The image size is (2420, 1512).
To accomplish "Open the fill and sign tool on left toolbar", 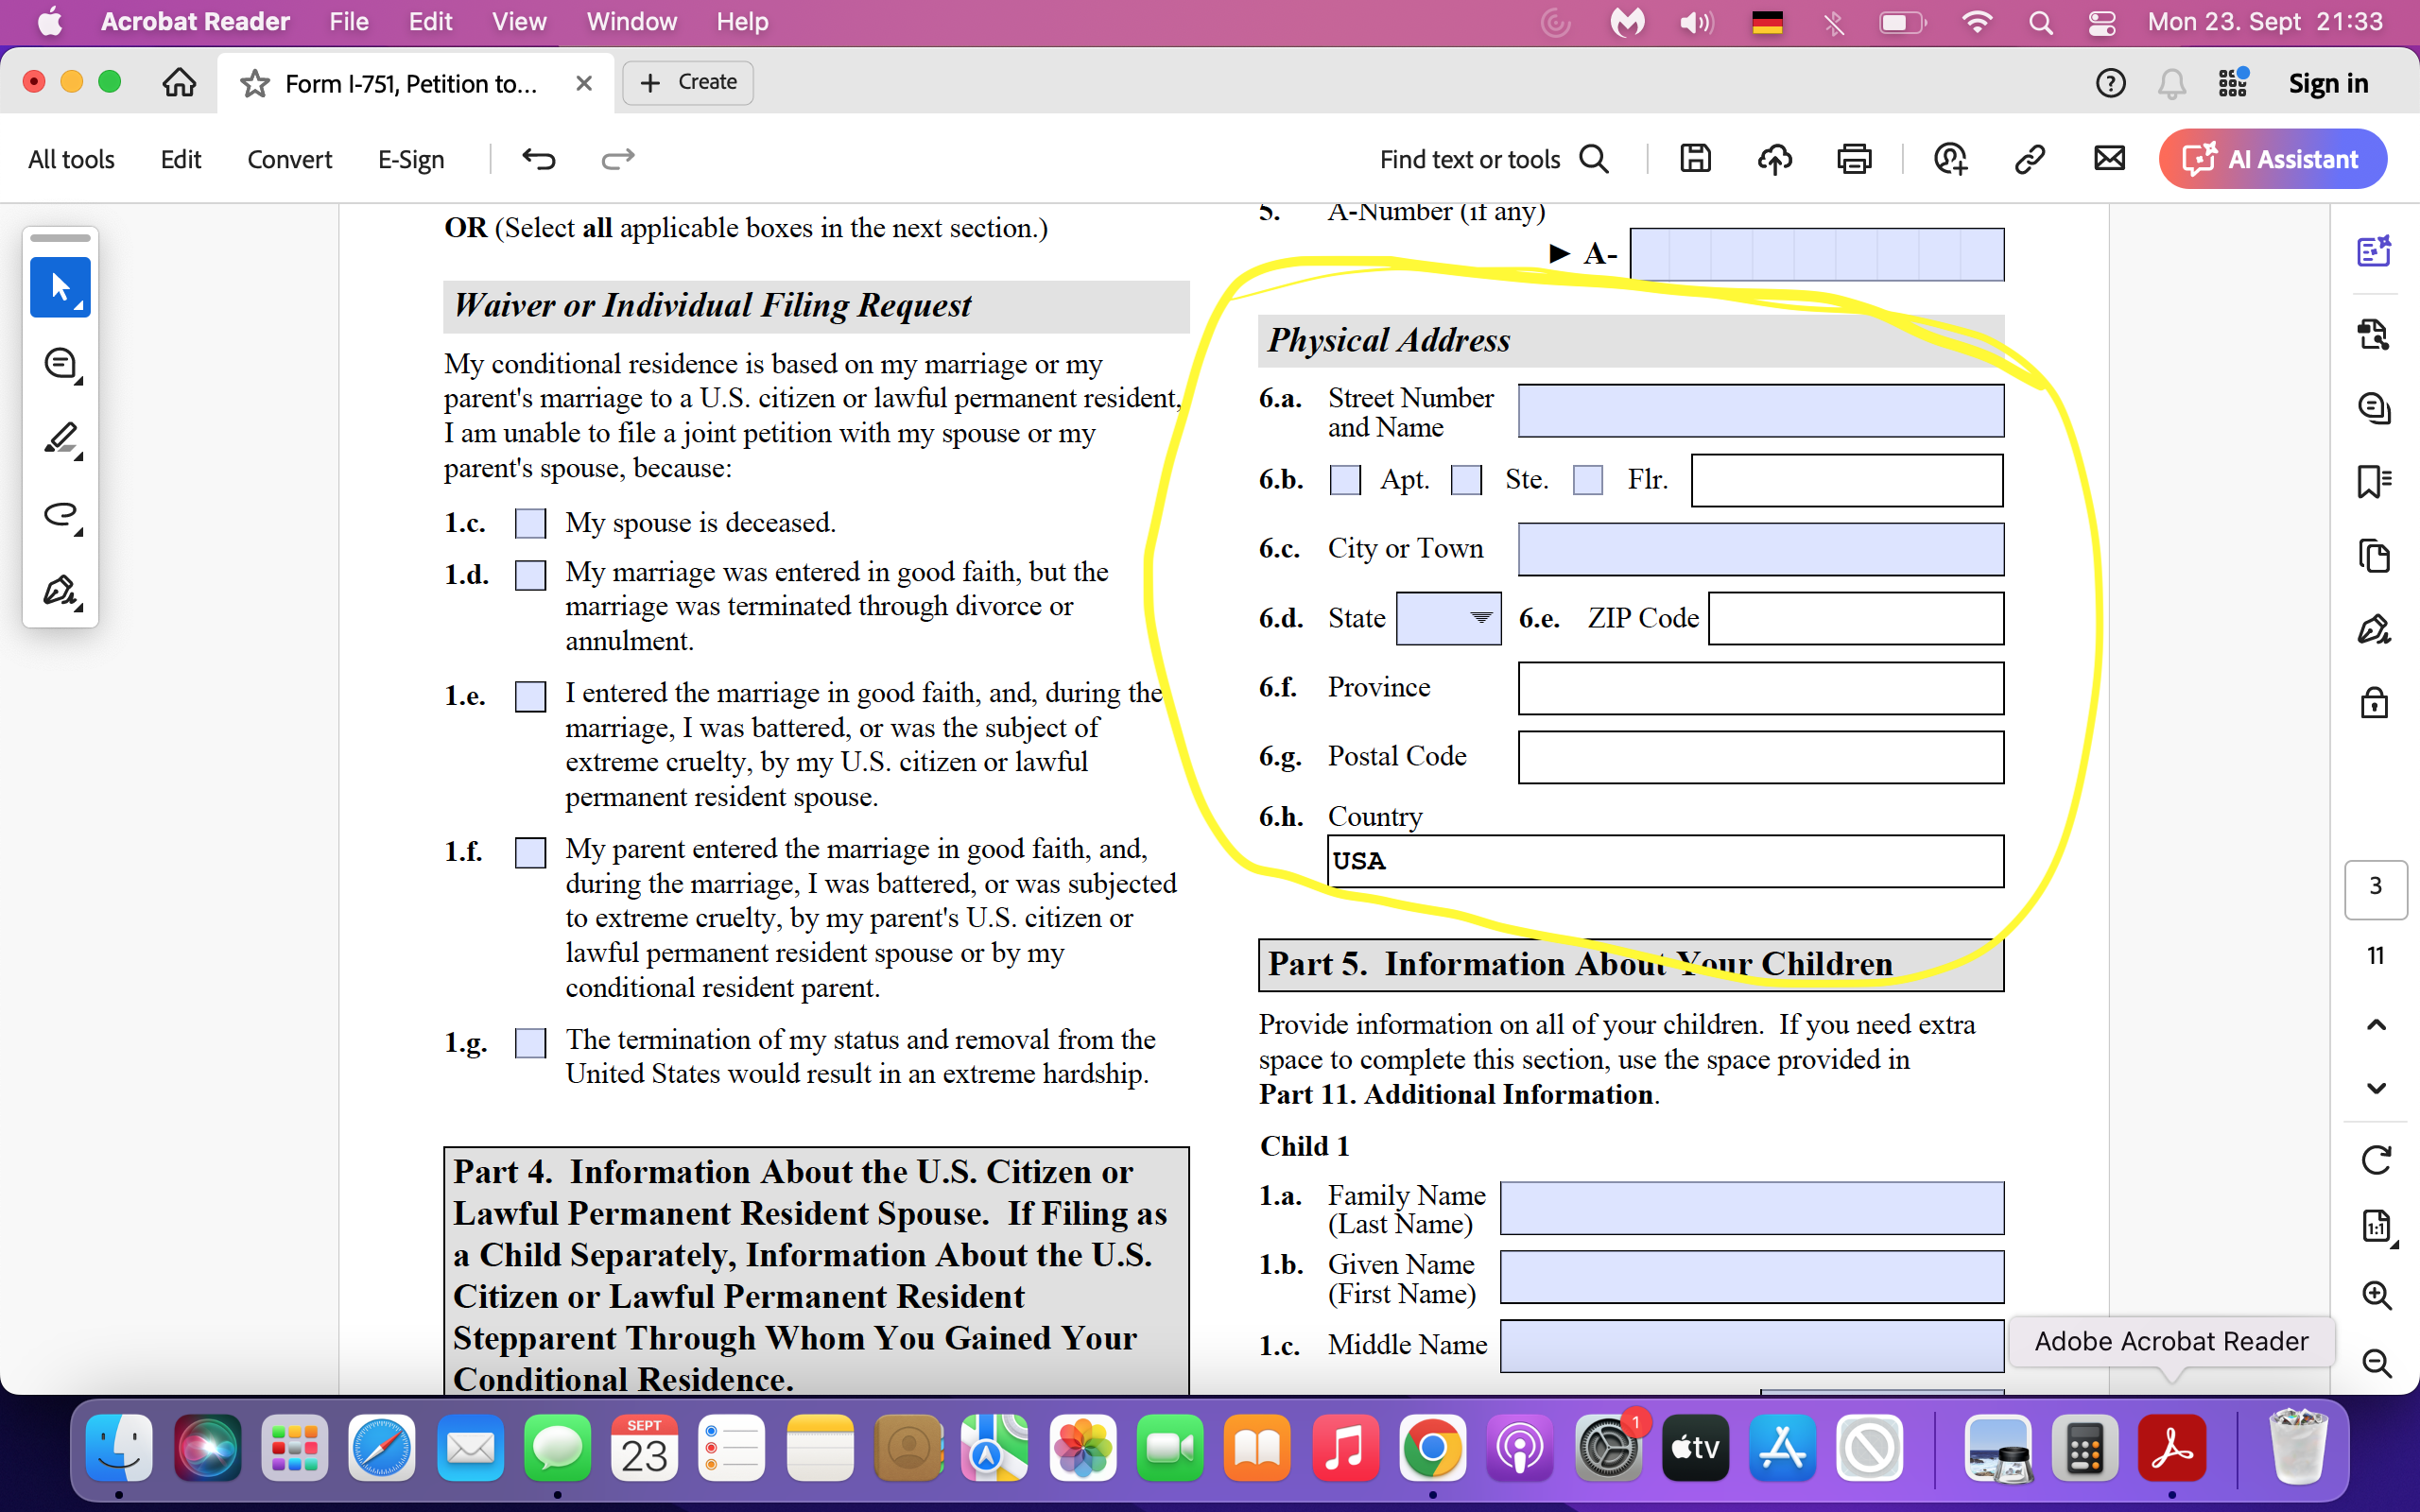I will click(60, 590).
